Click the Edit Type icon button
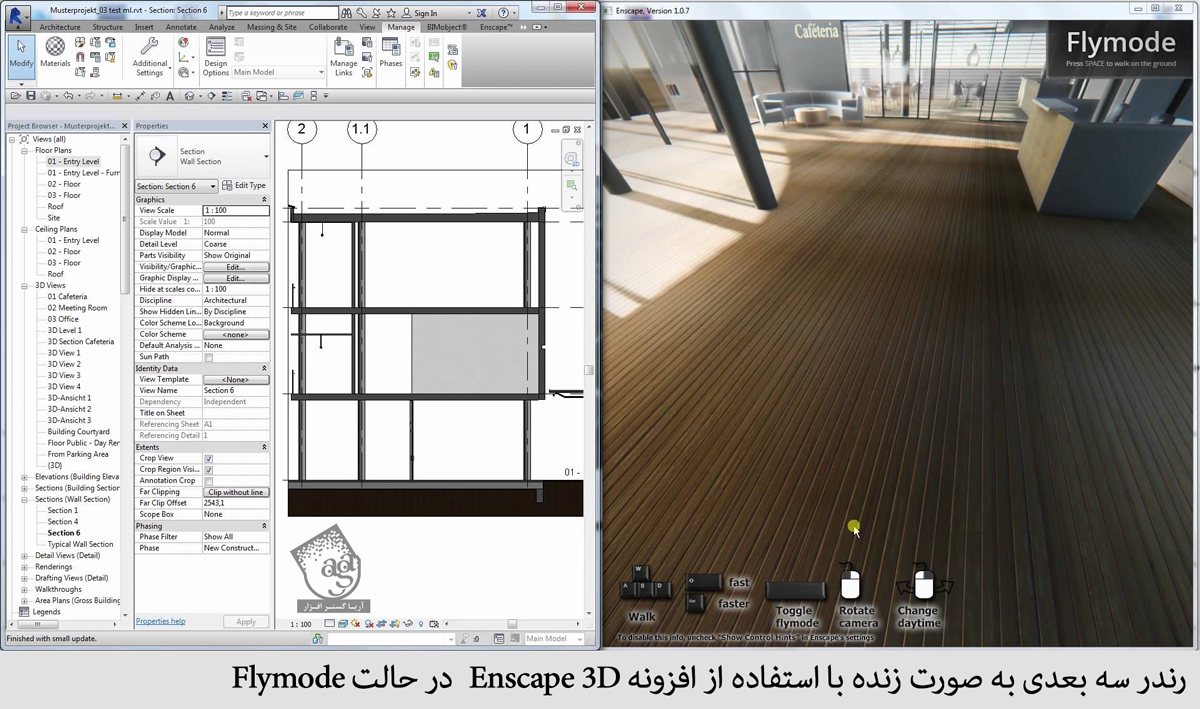 244,186
